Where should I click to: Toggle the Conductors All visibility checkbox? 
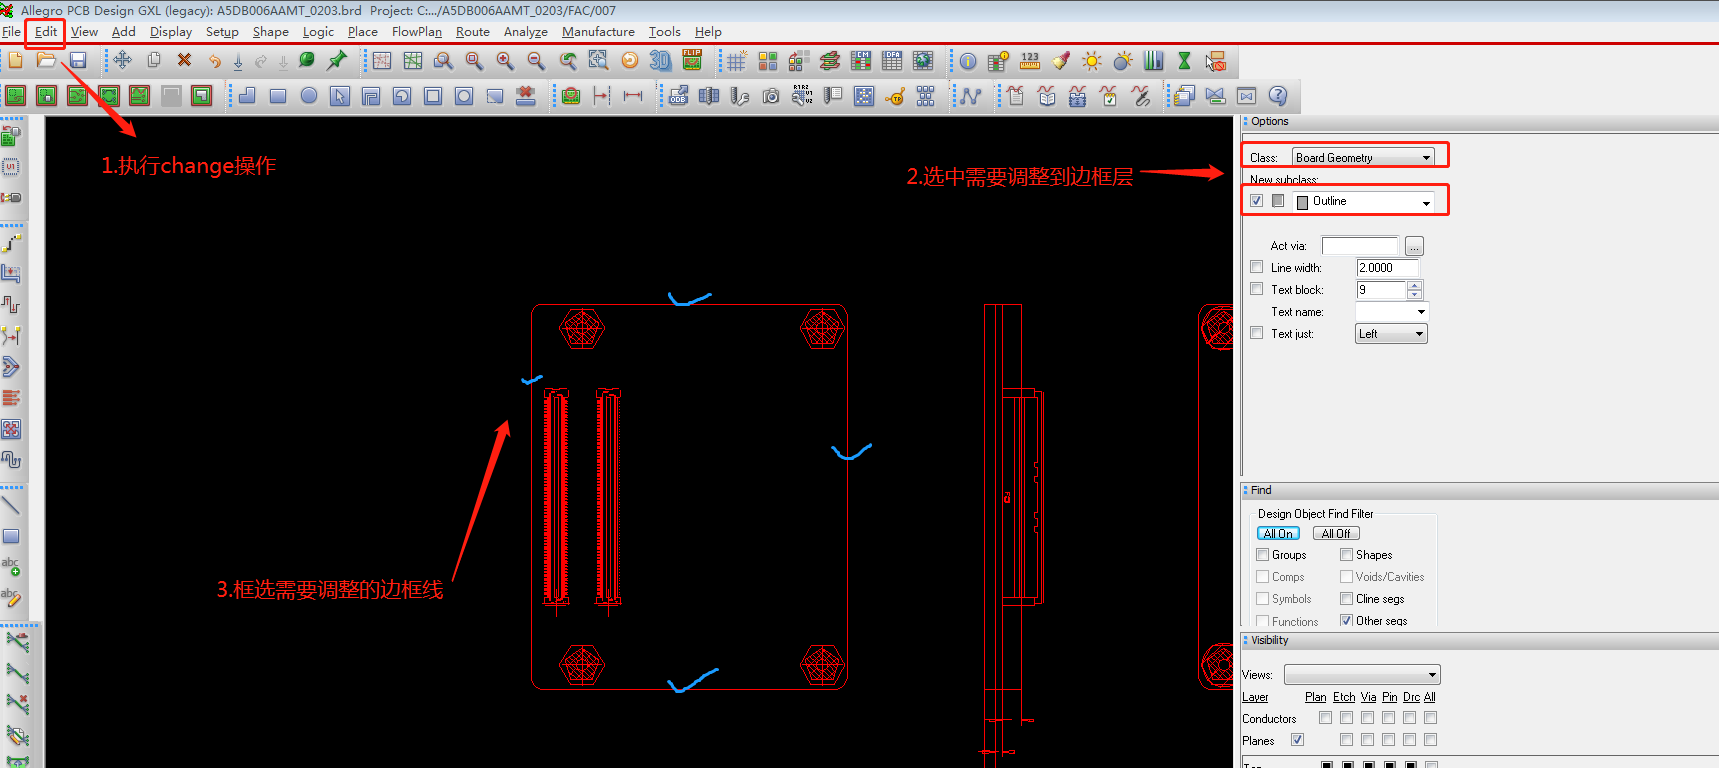(1431, 718)
